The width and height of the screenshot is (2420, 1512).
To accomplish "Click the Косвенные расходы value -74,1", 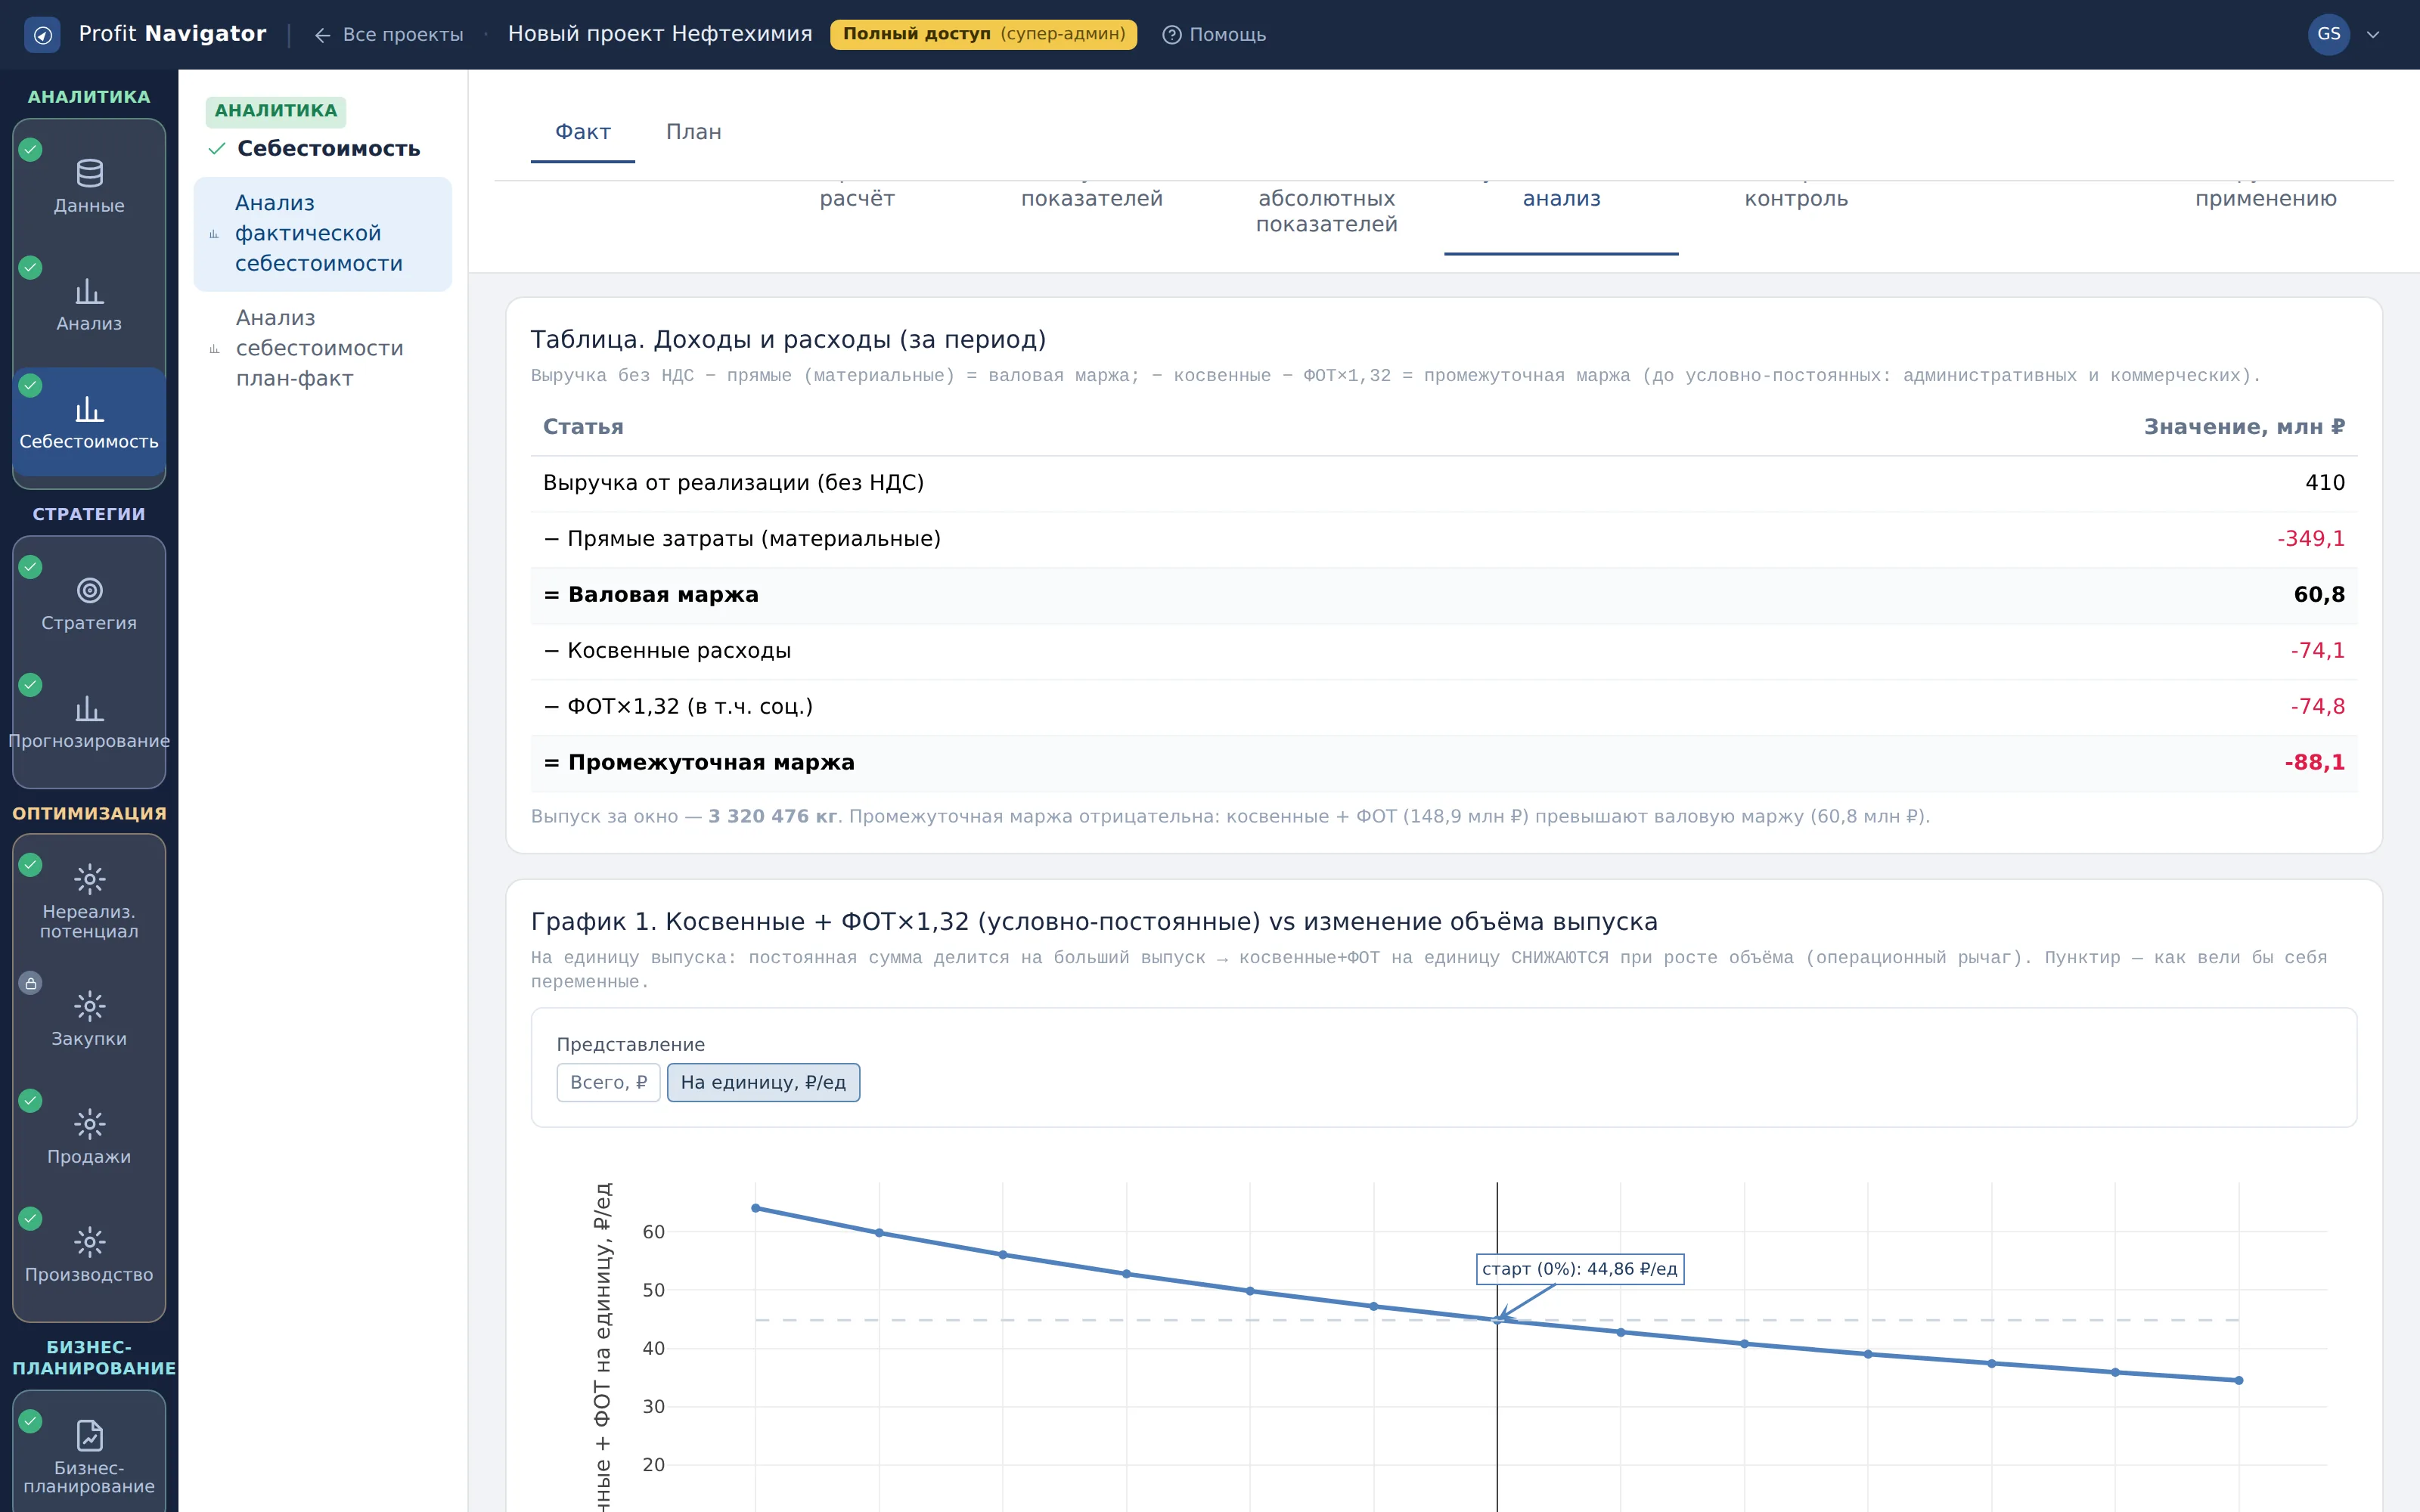I will (x=2317, y=651).
